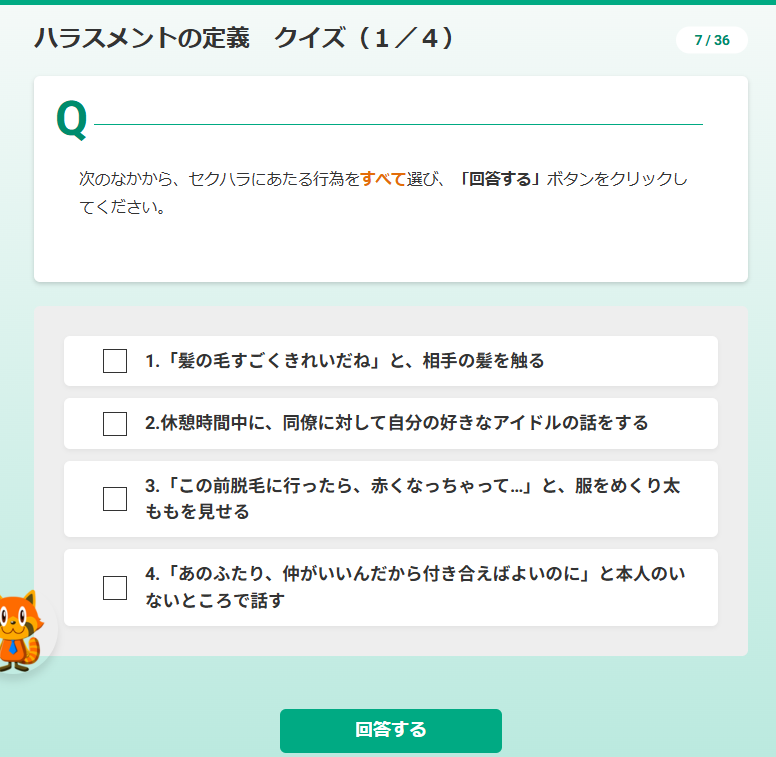776x757 pixels.
Task: Click the 回答する submit button
Action: point(390,730)
